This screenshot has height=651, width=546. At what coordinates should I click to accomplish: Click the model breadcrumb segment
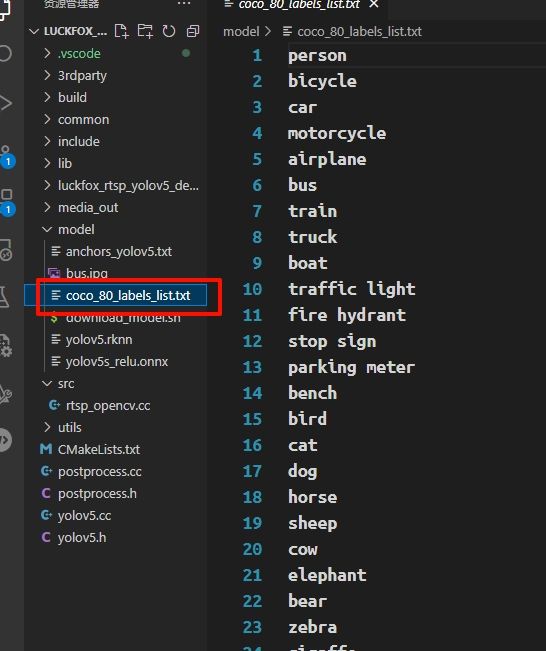coord(241,32)
